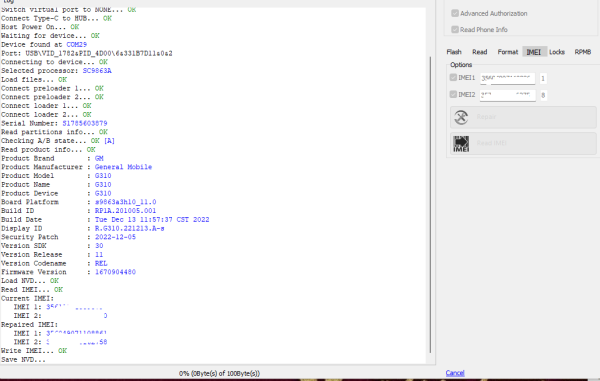Click the progress bar showing 0%
This screenshot has width=600, height=381.
219,373
